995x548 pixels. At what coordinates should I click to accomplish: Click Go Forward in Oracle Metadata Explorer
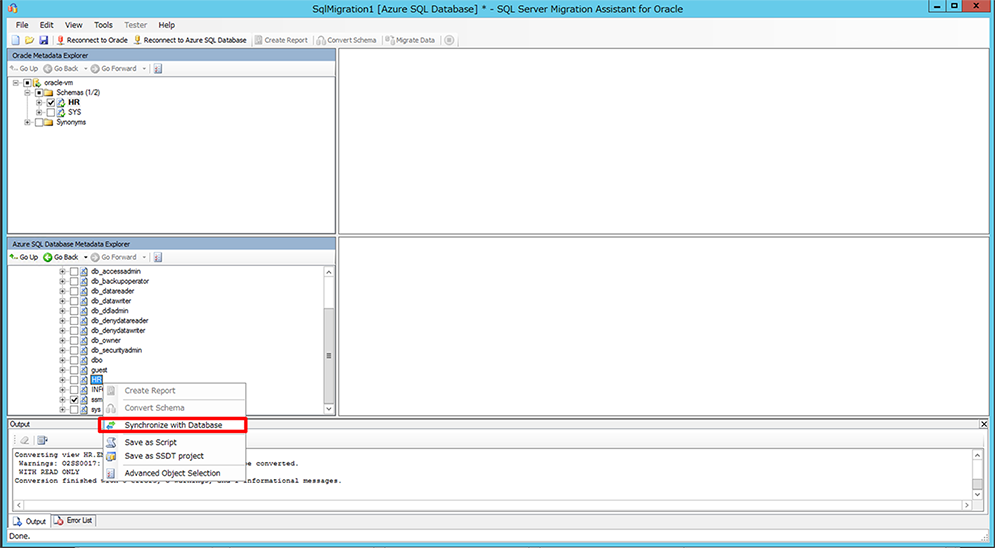coord(114,68)
